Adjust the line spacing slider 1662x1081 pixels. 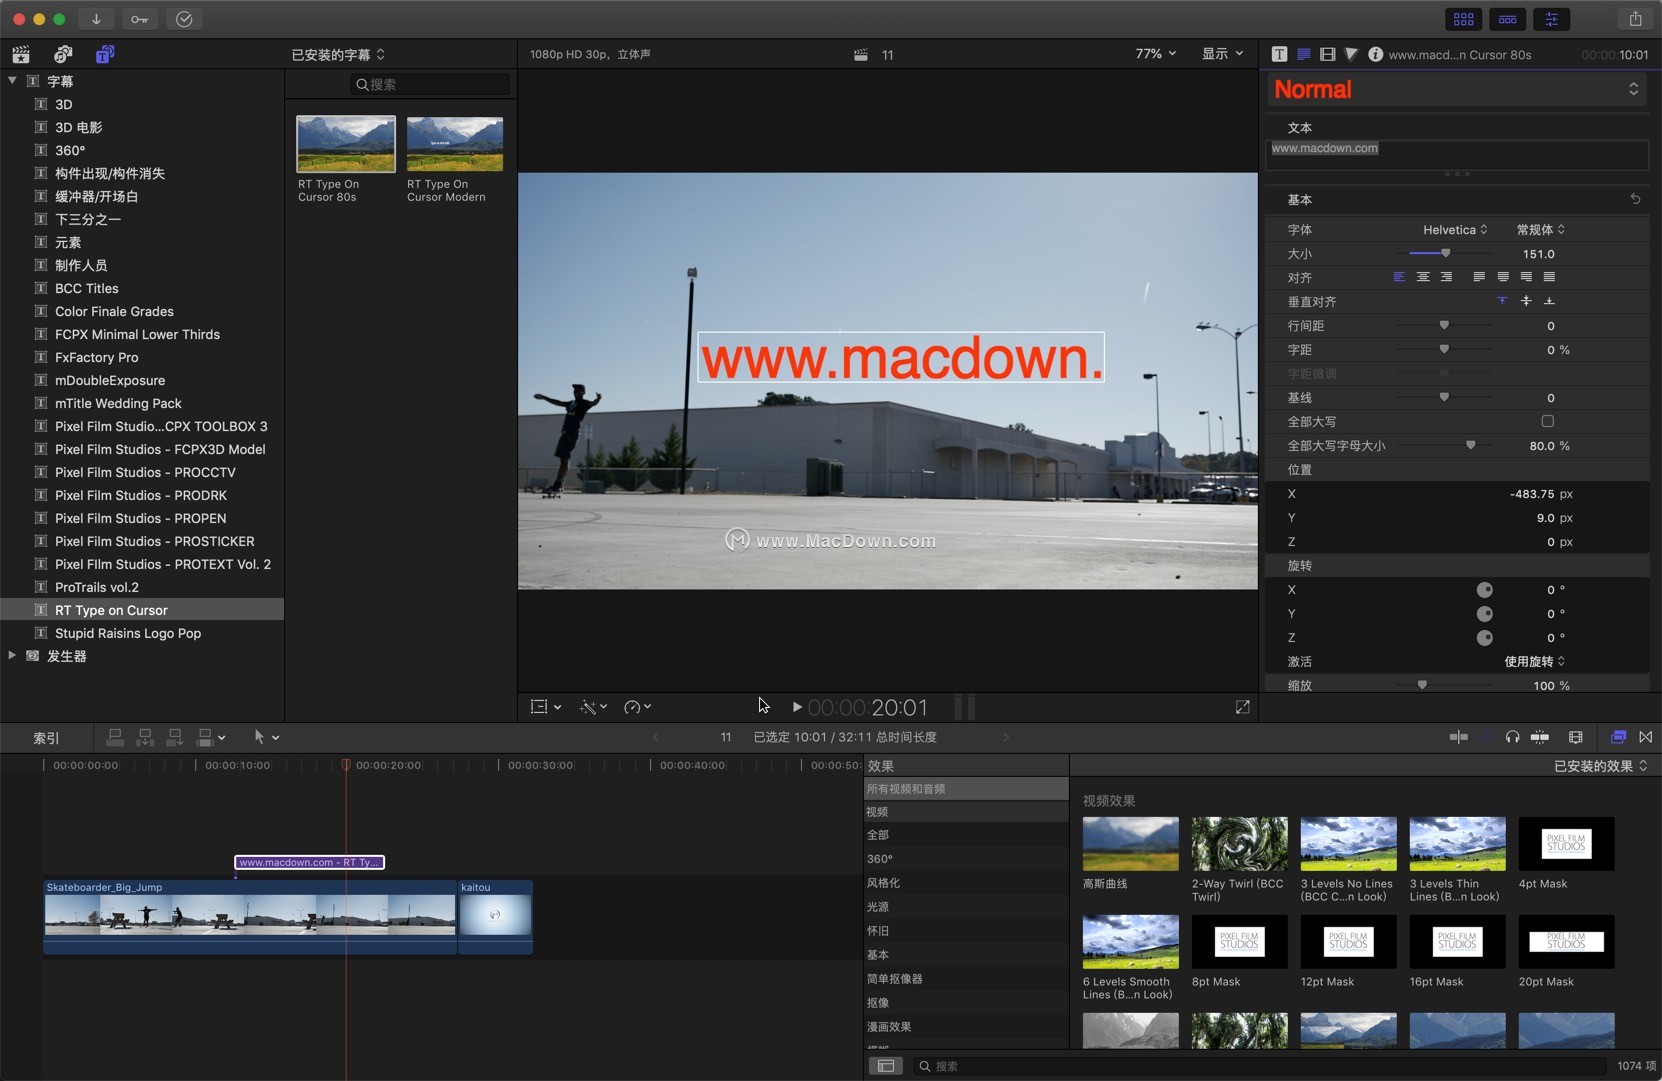click(x=1444, y=325)
